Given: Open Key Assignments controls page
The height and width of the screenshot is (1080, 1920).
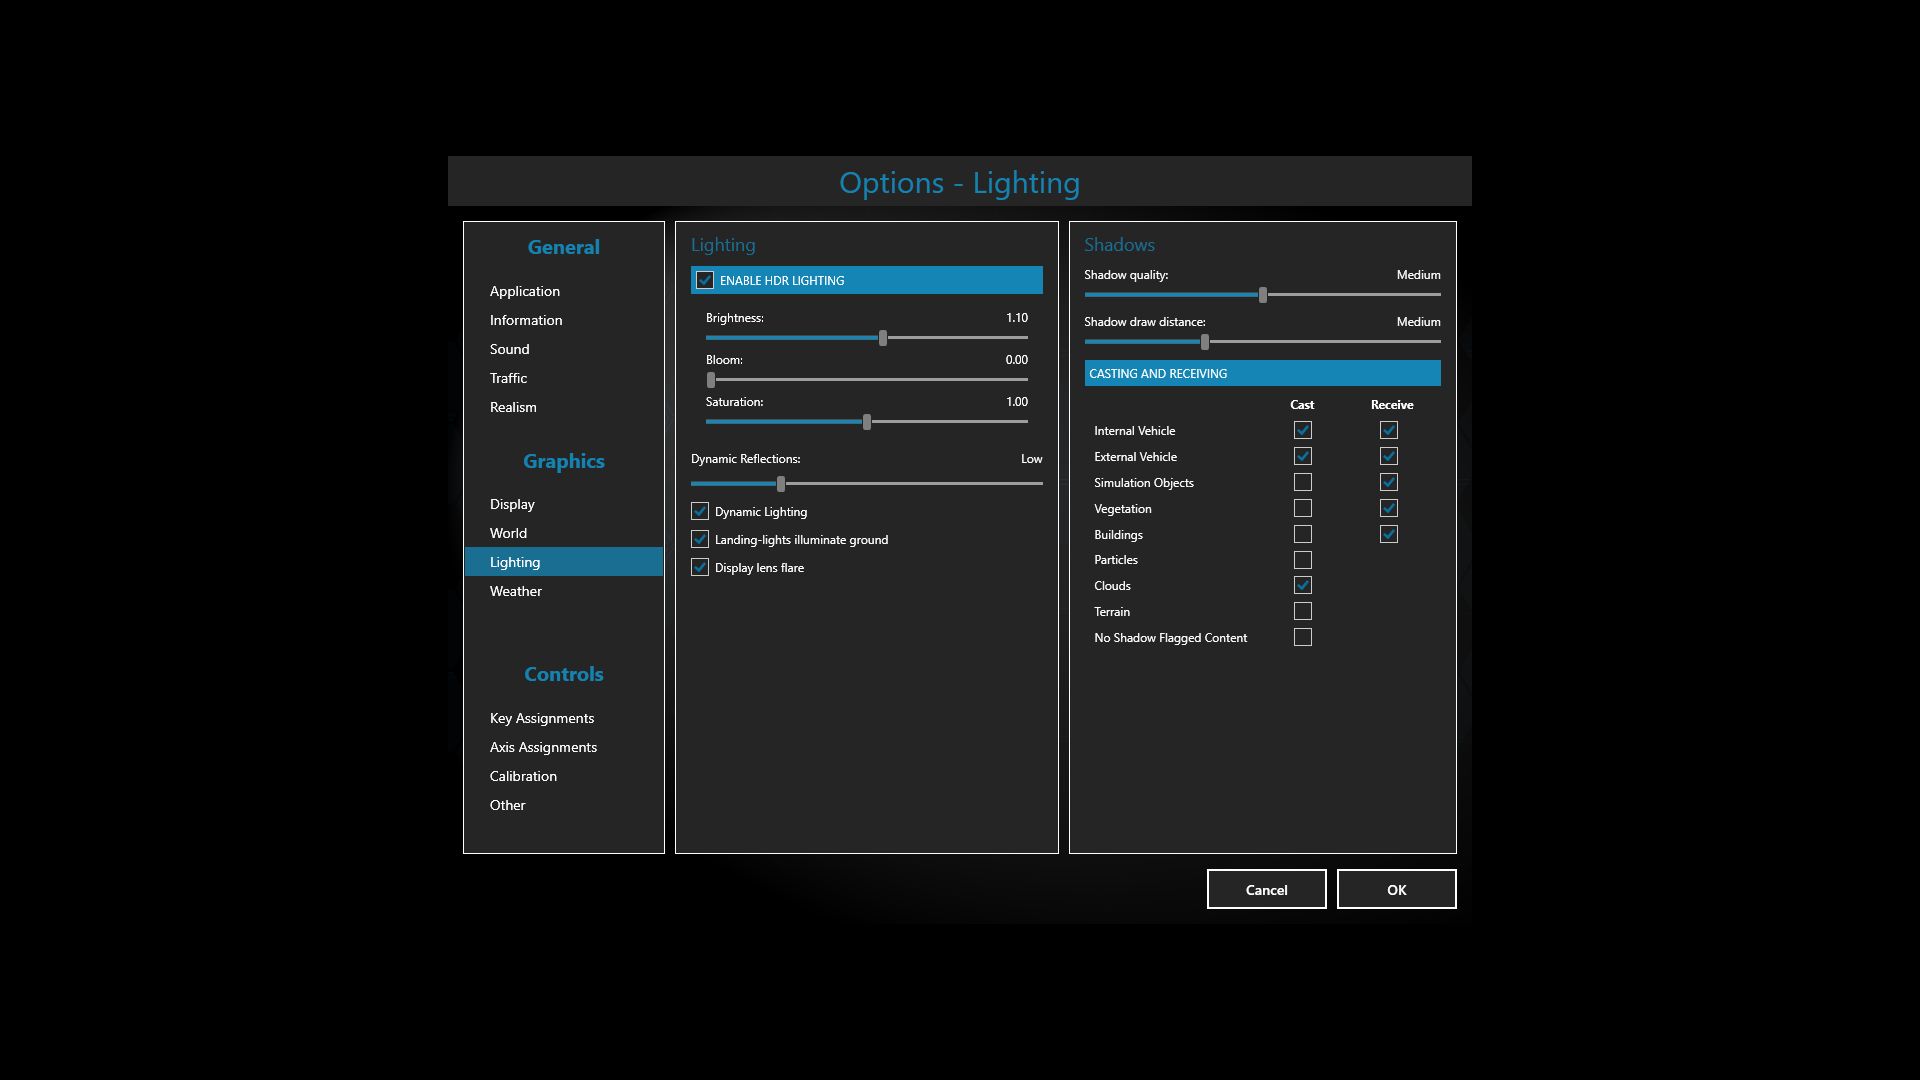Looking at the screenshot, I should click(x=542, y=718).
